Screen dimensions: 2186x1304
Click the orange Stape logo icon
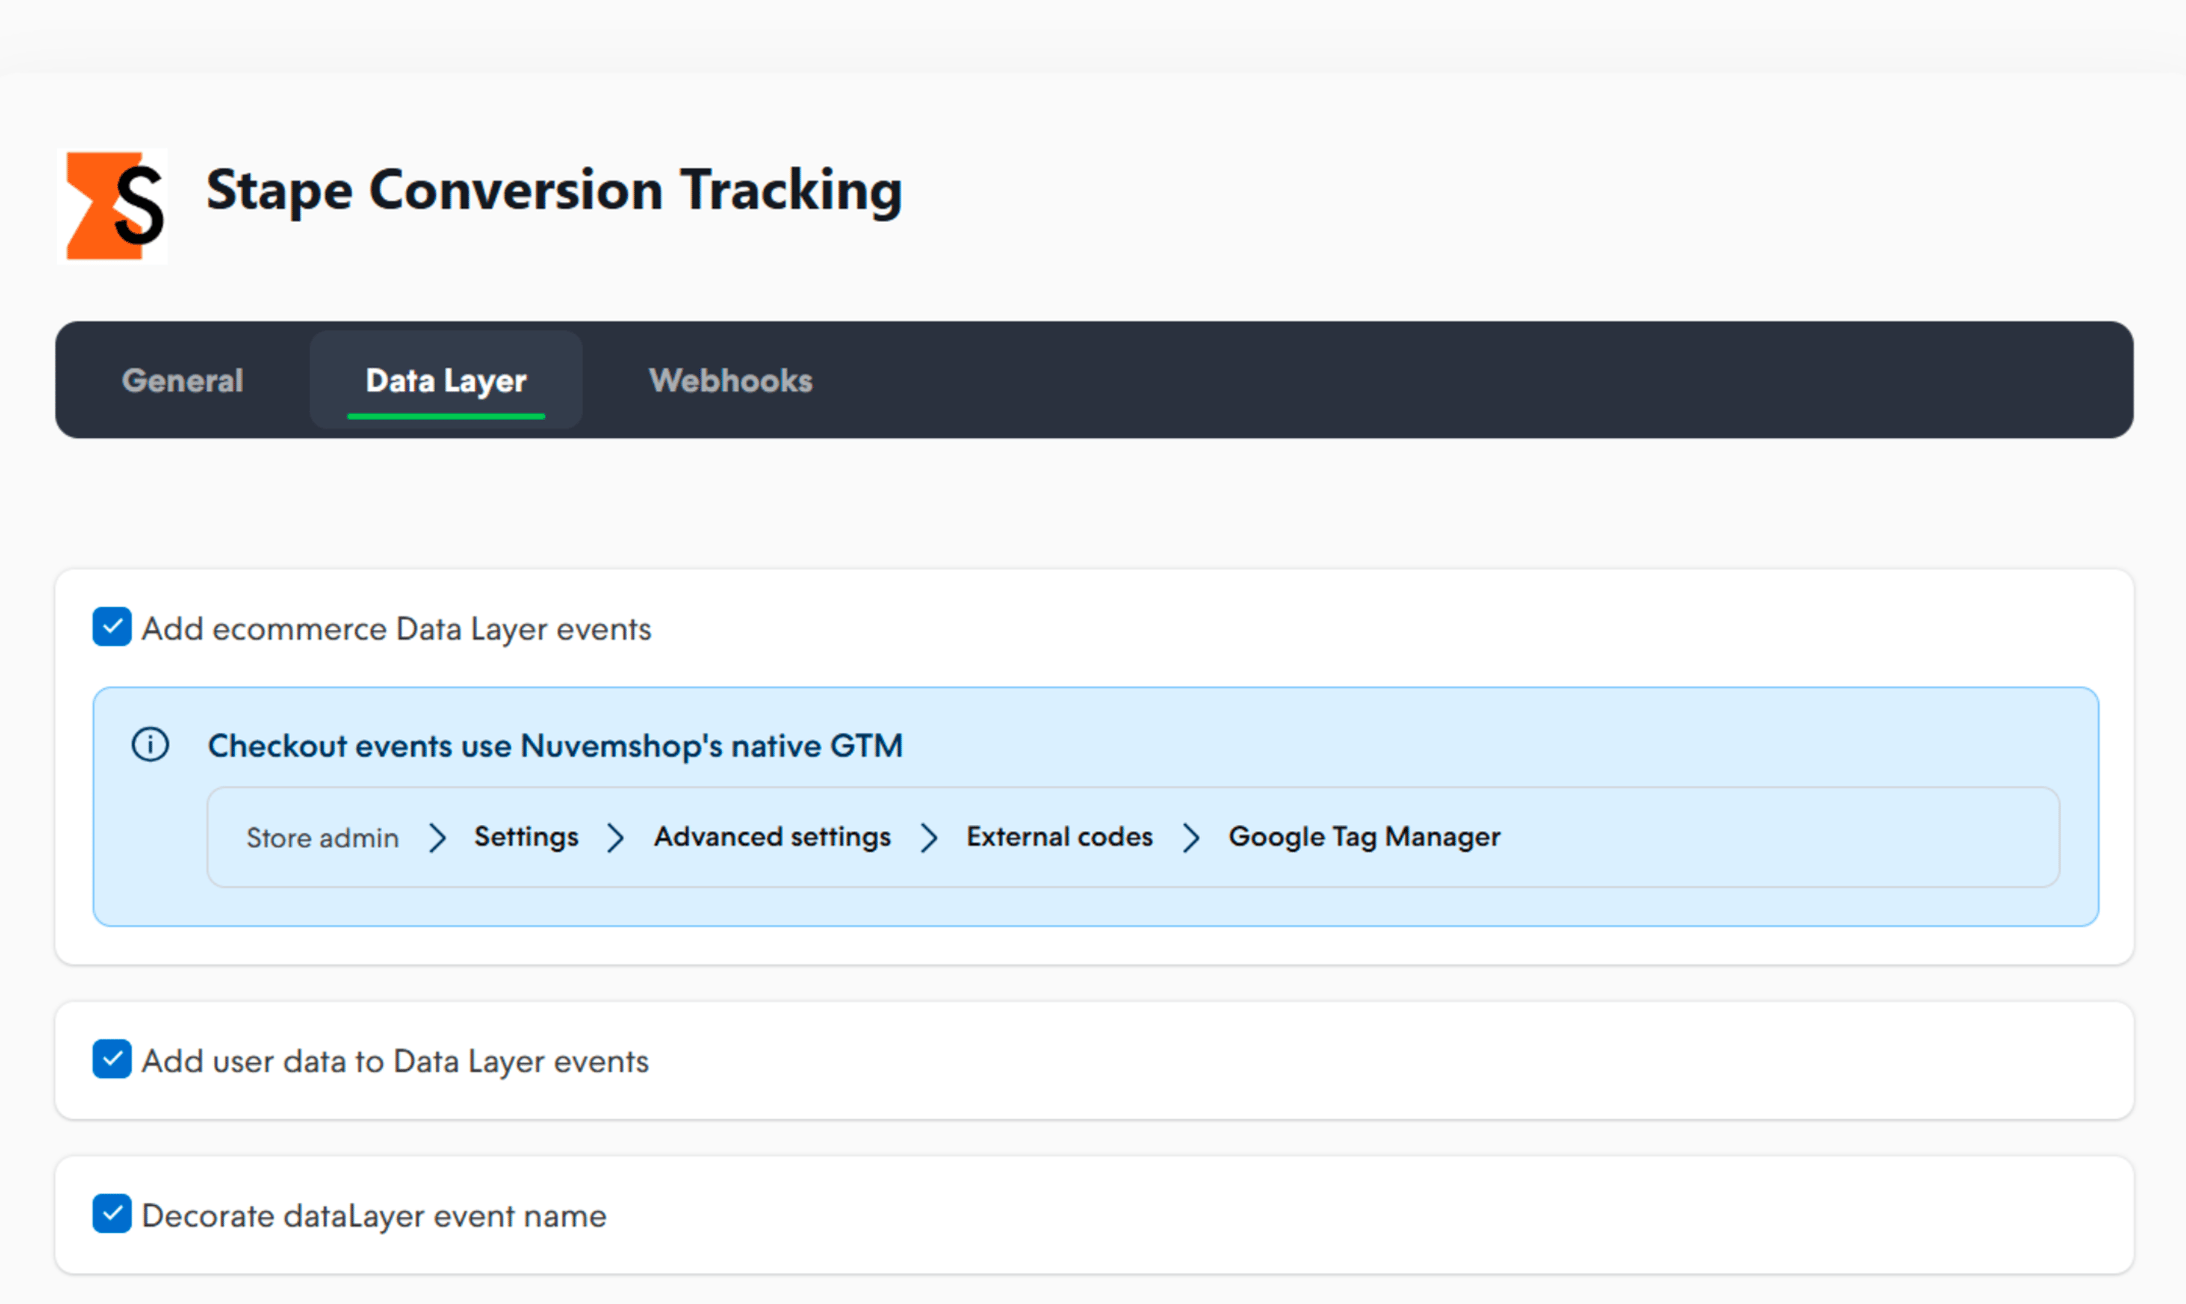pyautogui.click(x=113, y=206)
